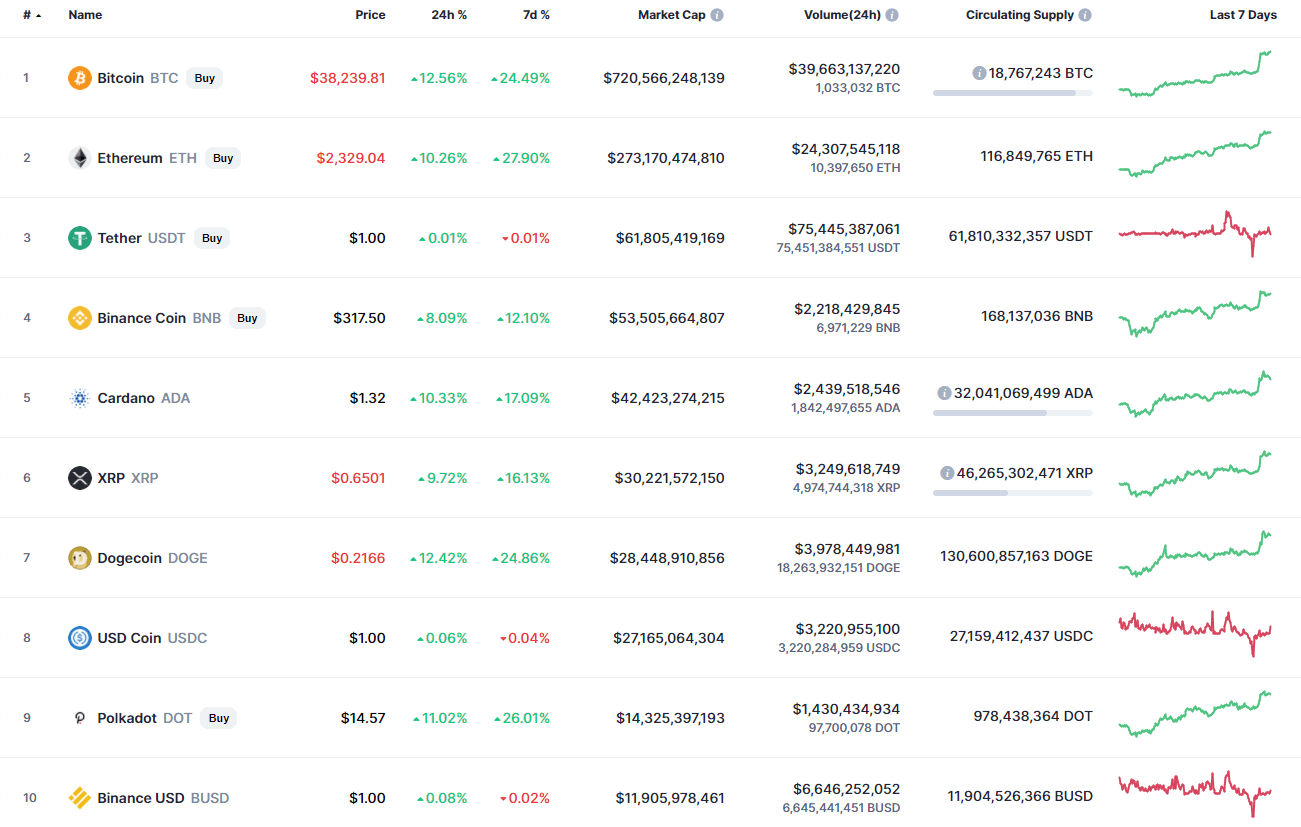The image size is (1301, 827).
Task: Open the XRP coin name link
Action: (x=111, y=478)
